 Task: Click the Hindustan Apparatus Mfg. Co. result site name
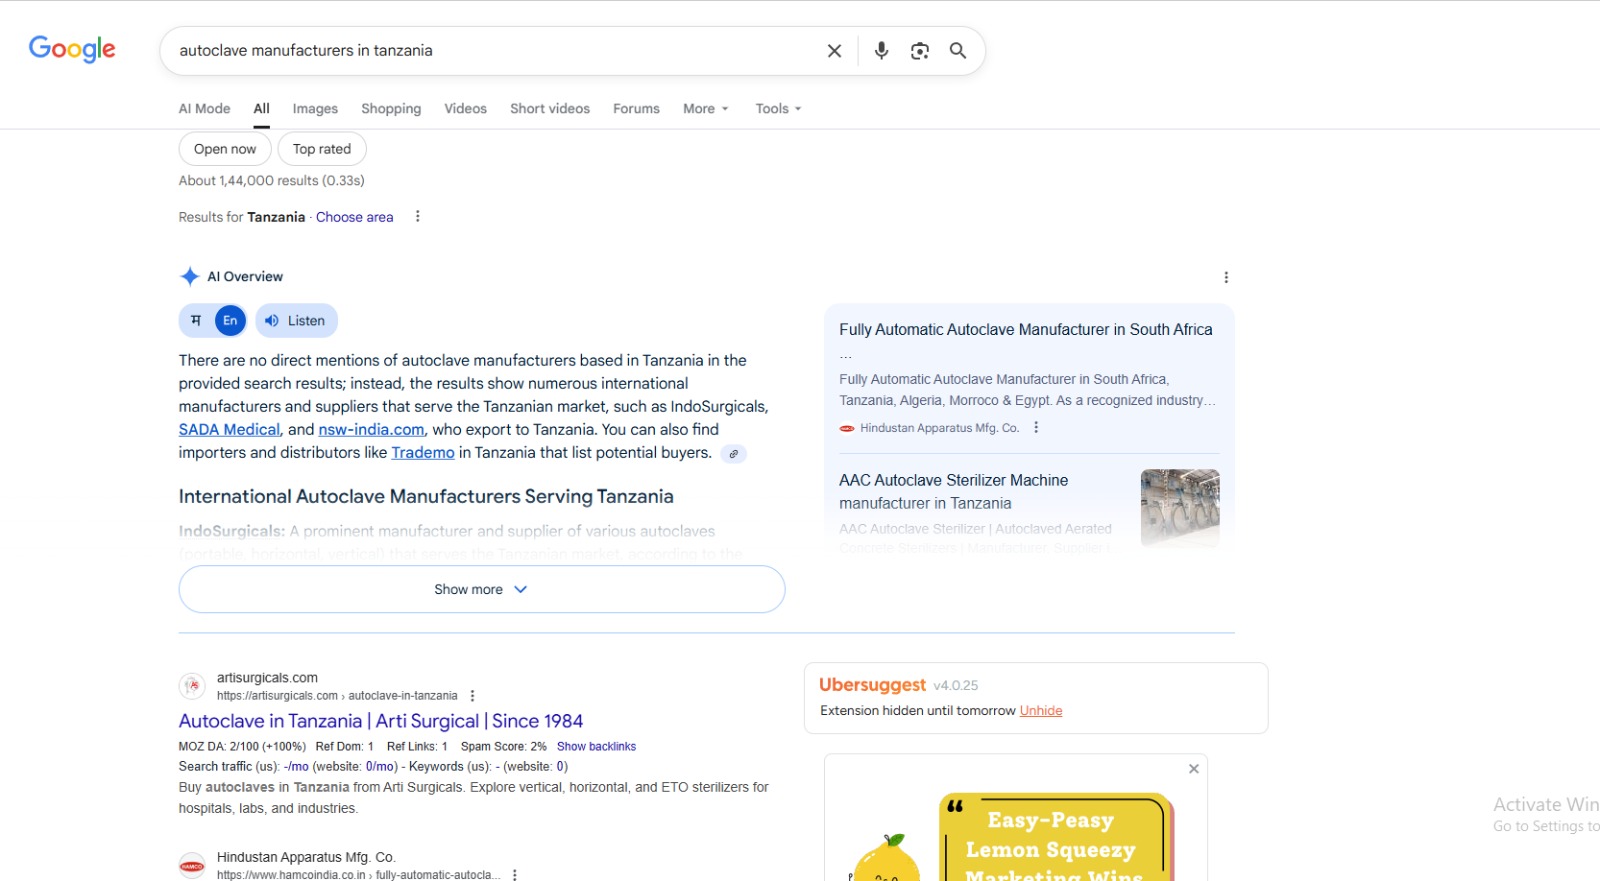[x=306, y=857]
